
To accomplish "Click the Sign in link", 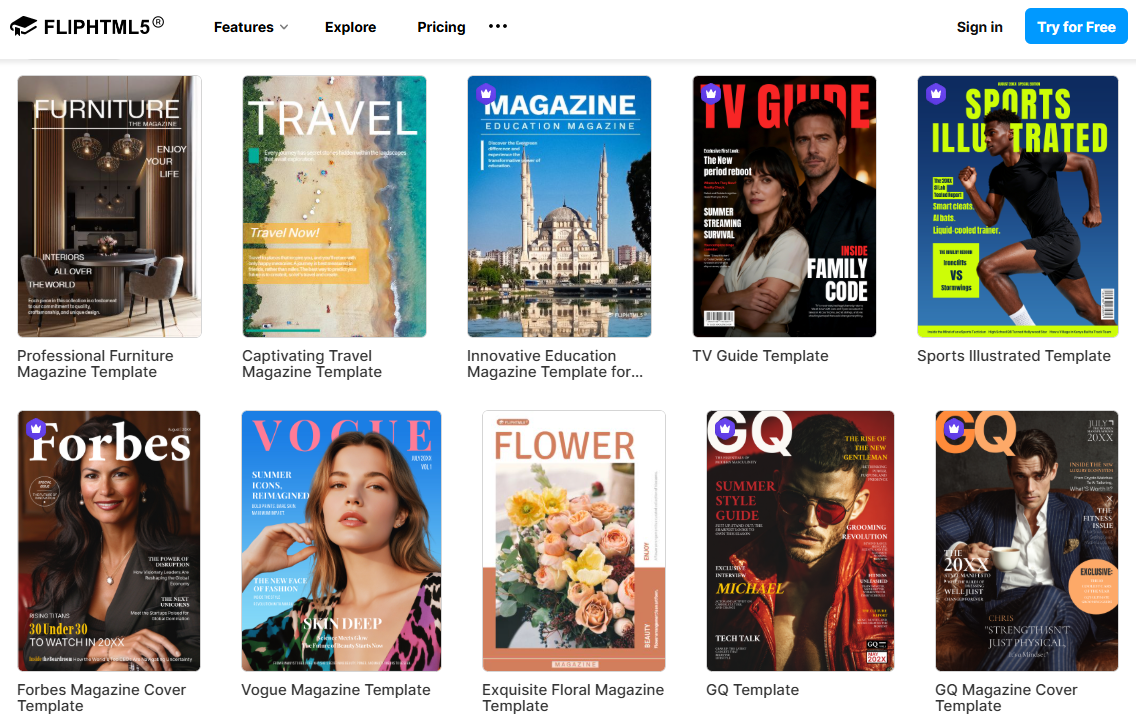I will point(980,27).
